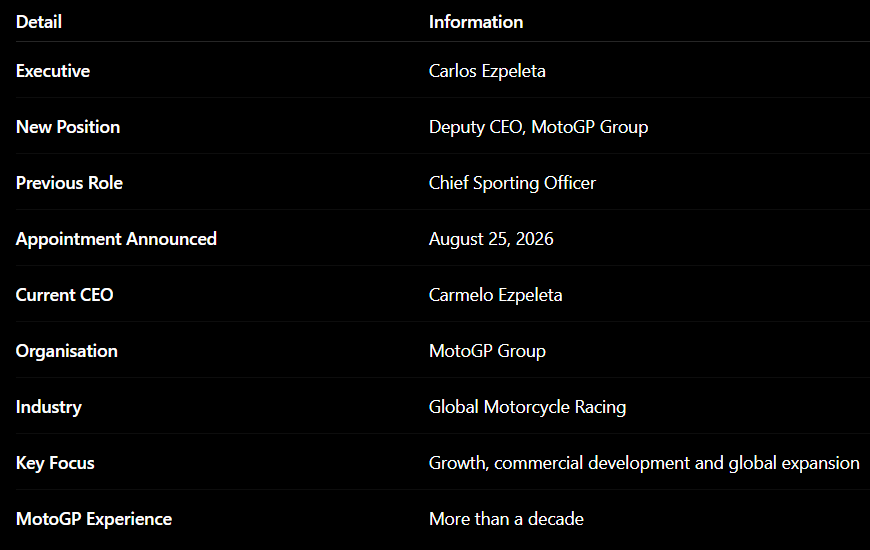Select the Key Focus label
Screen dimensions: 870x550
55,463
